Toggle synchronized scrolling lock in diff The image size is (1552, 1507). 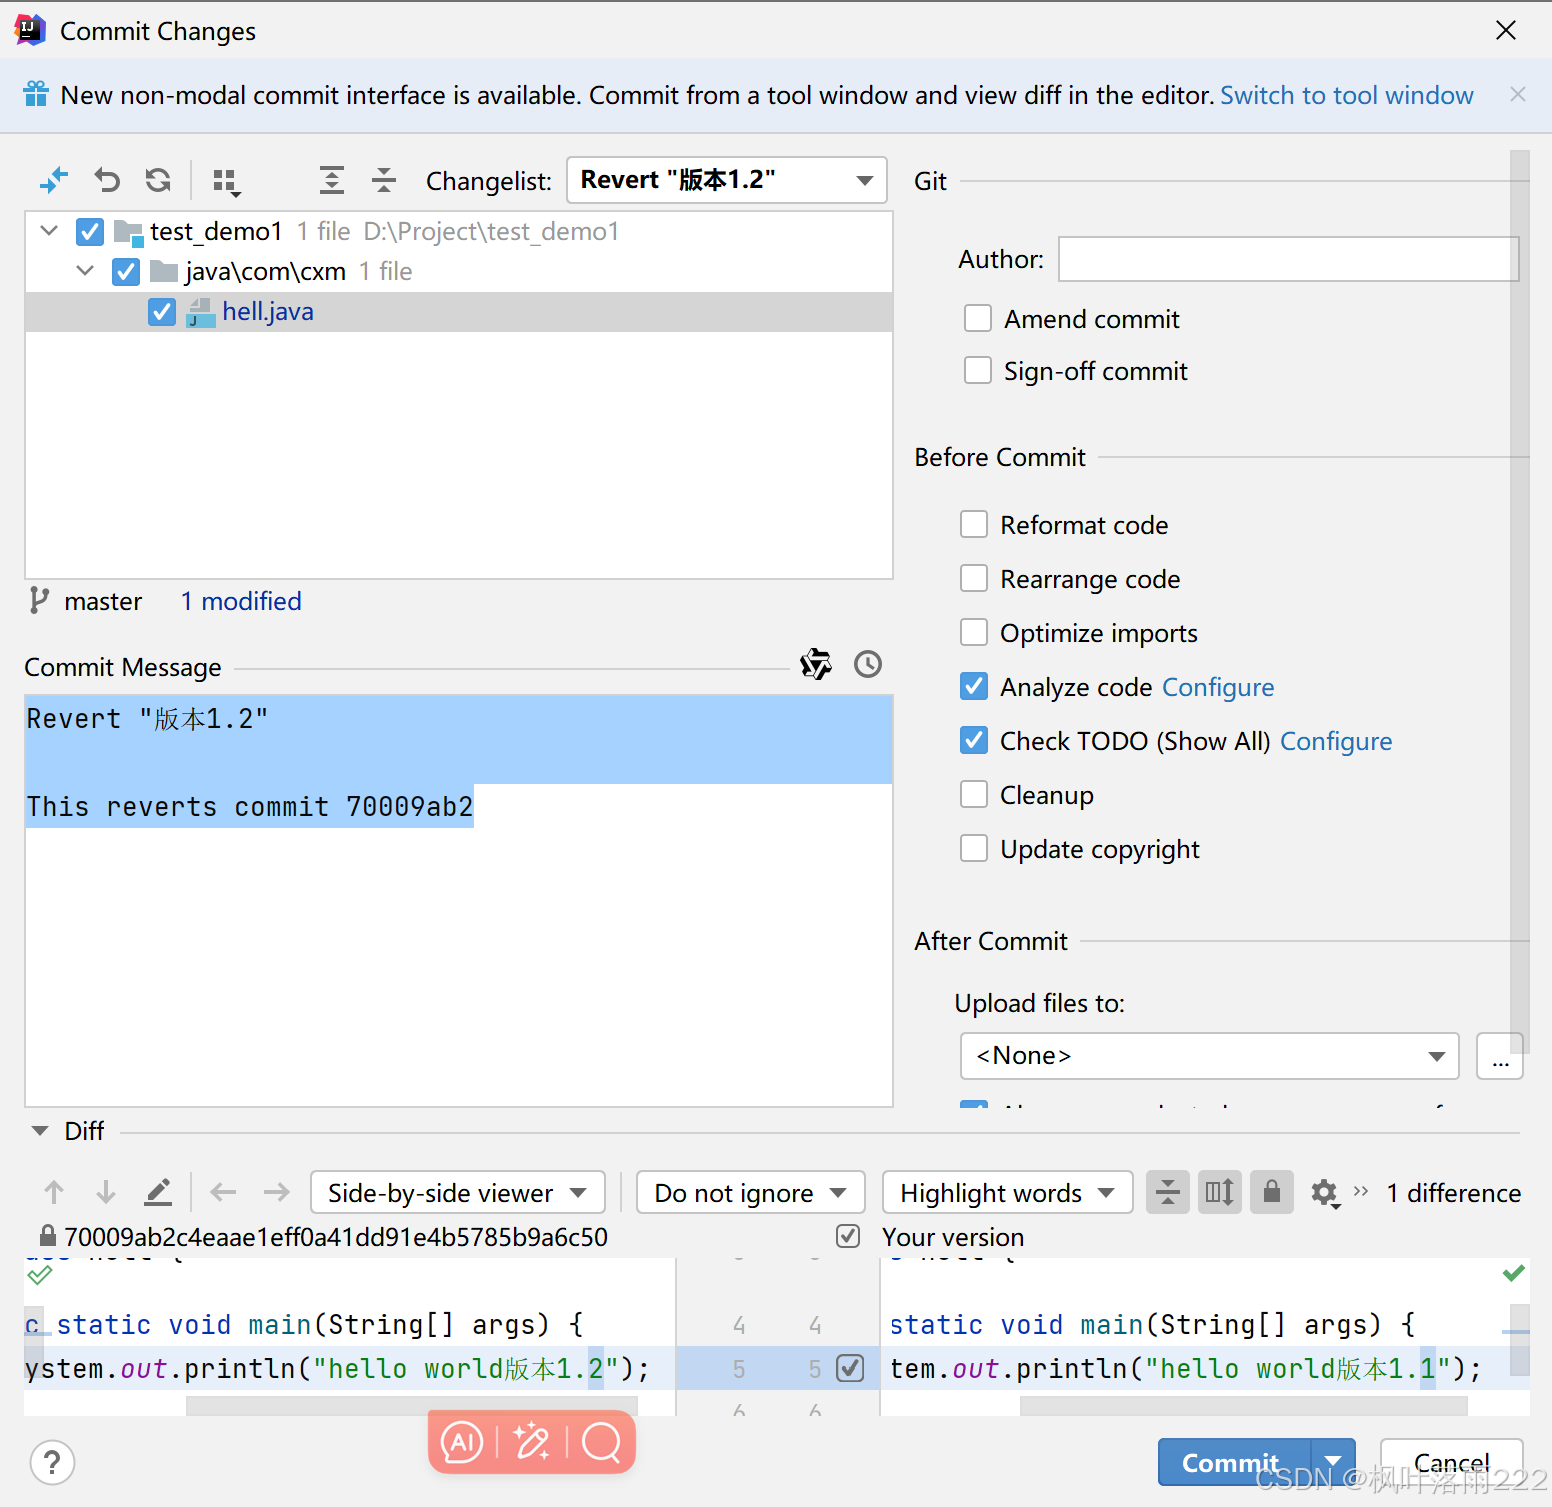[x=1271, y=1192]
